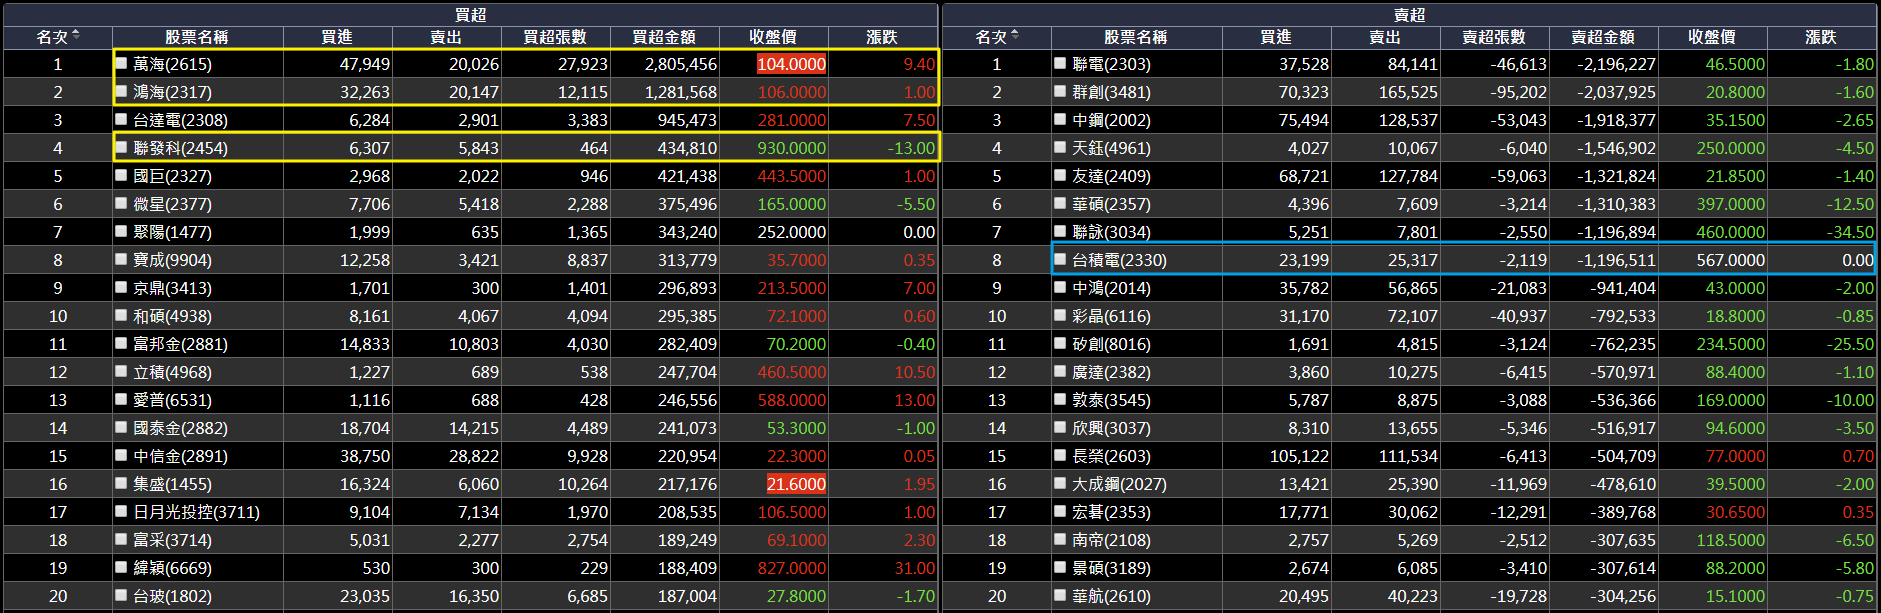This screenshot has height=613, width=1881.
Task: Click the highlighted closing price 104.0000
Action: pyautogui.click(x=791, y=64)
